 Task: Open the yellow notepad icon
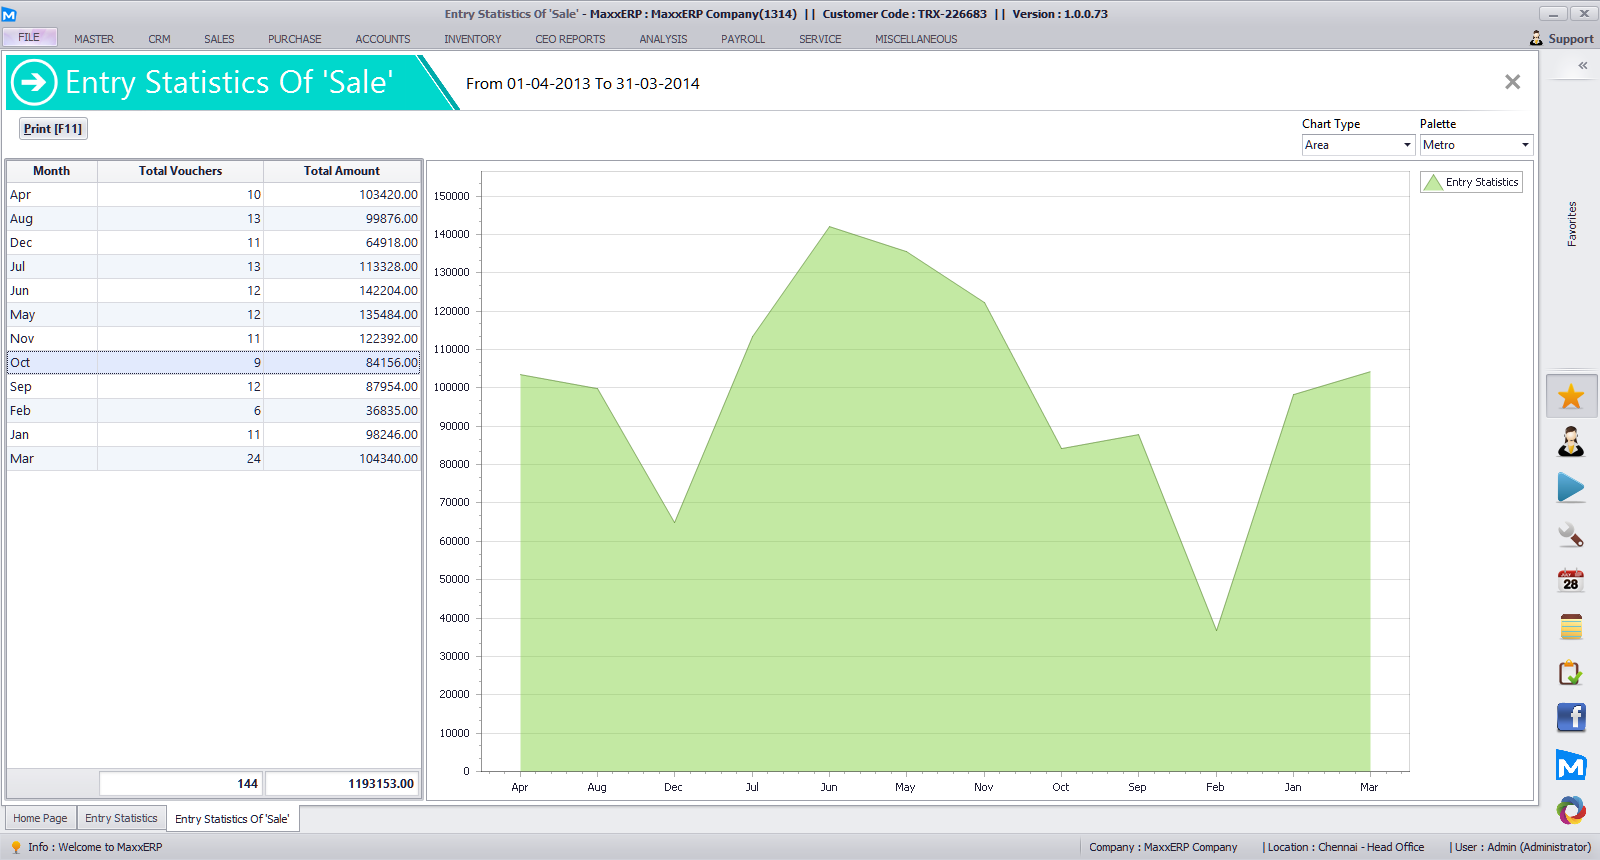[x=1571, y=627]
